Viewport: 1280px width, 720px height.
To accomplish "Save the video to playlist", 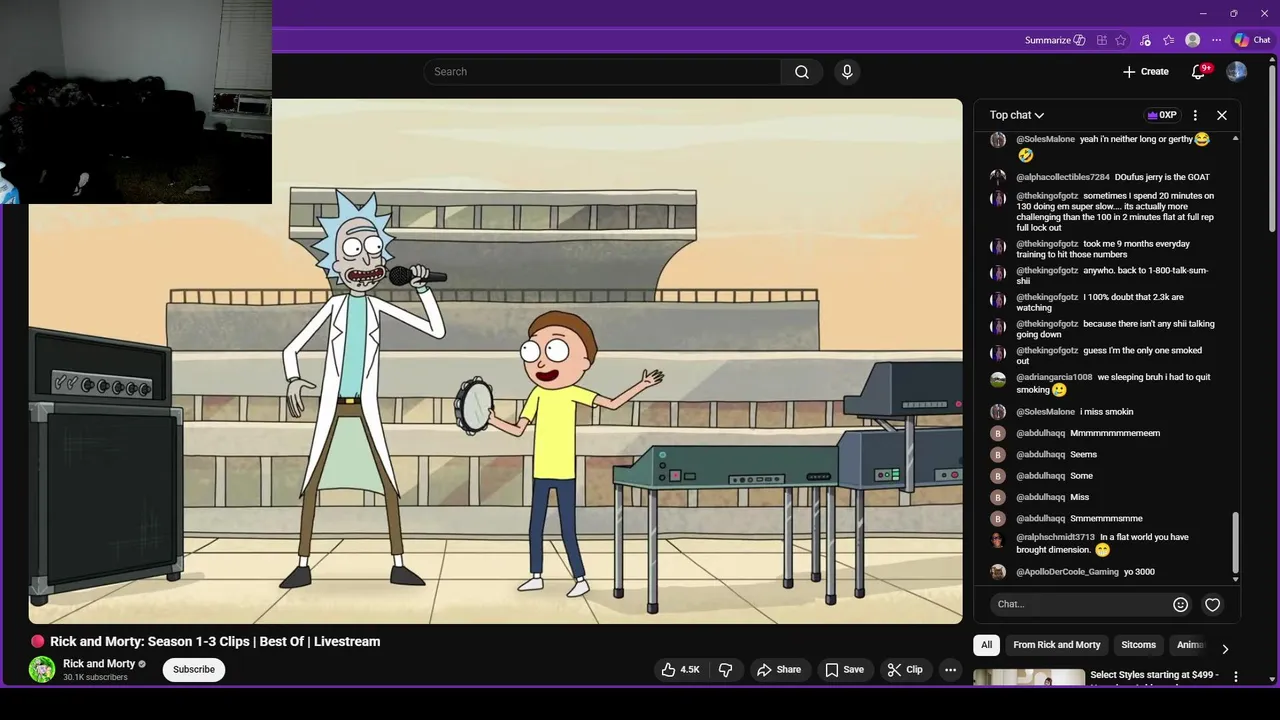I will tap(844, 670).
